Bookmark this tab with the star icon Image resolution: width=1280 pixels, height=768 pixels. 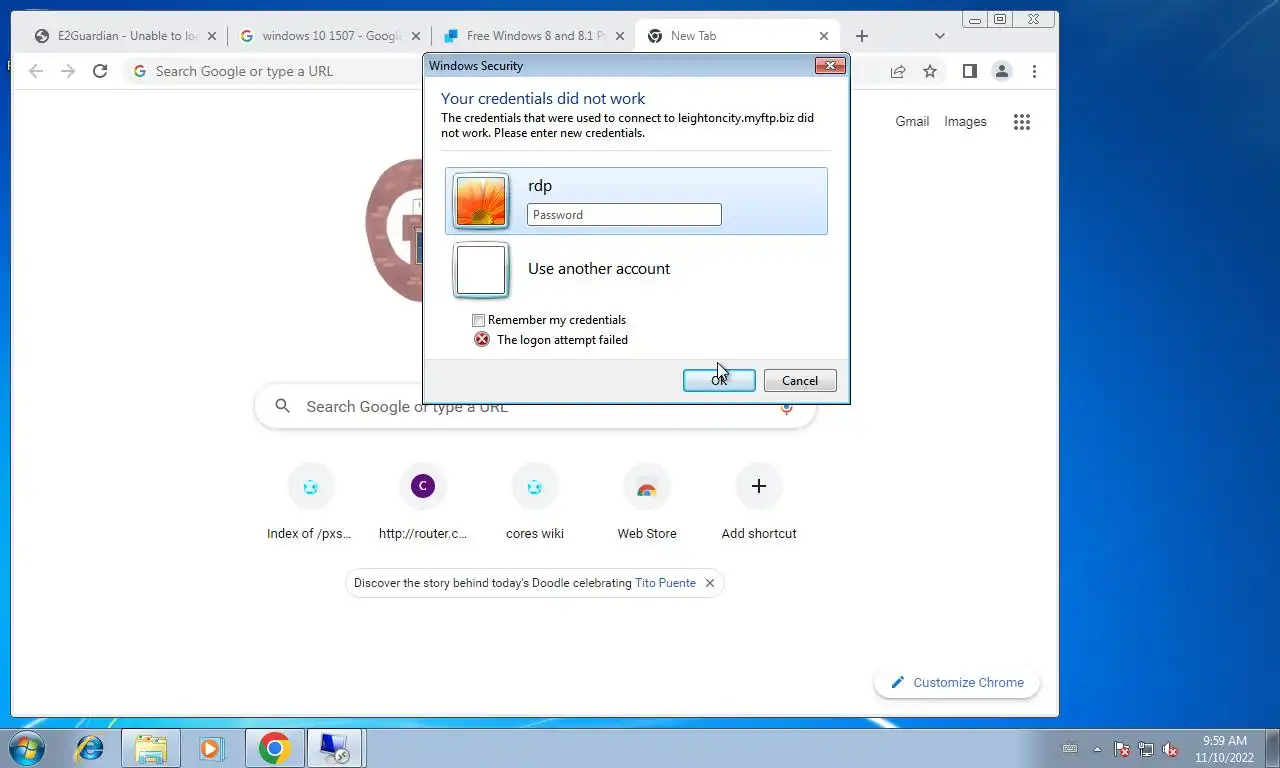[930, 71]
